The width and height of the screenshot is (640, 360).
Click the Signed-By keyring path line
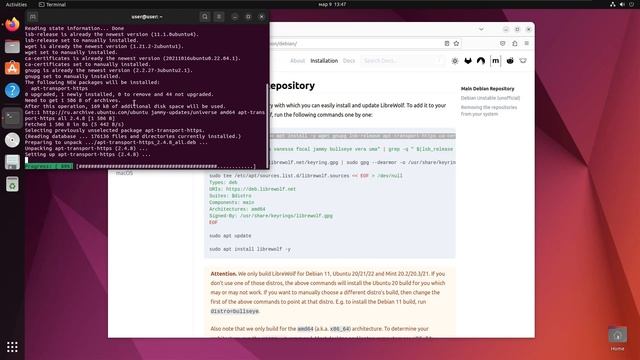pos(271,216)
